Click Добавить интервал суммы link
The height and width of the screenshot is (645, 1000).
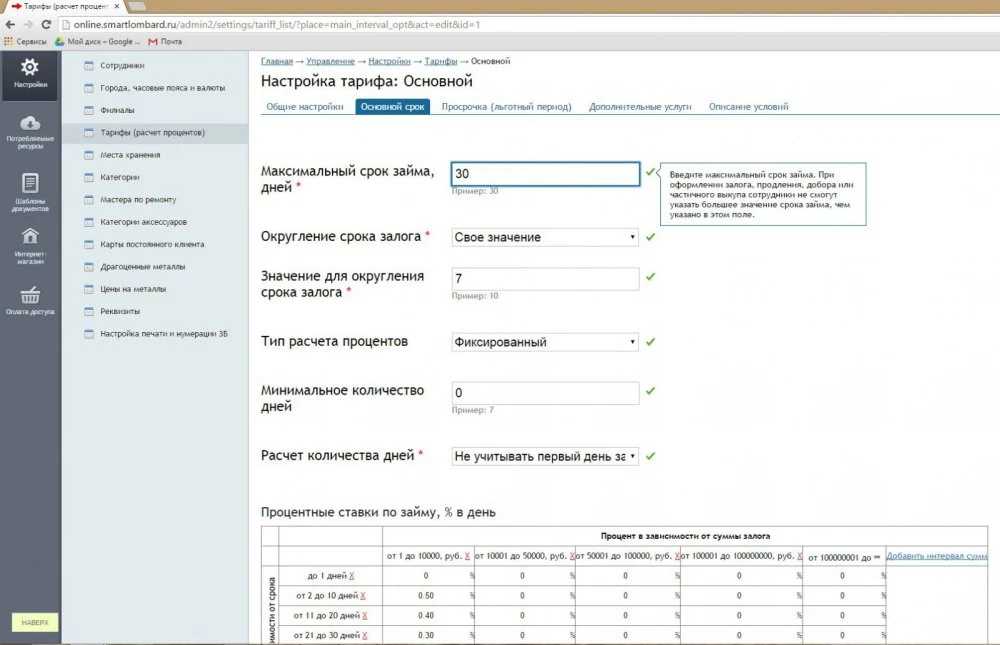pos(936,556)
